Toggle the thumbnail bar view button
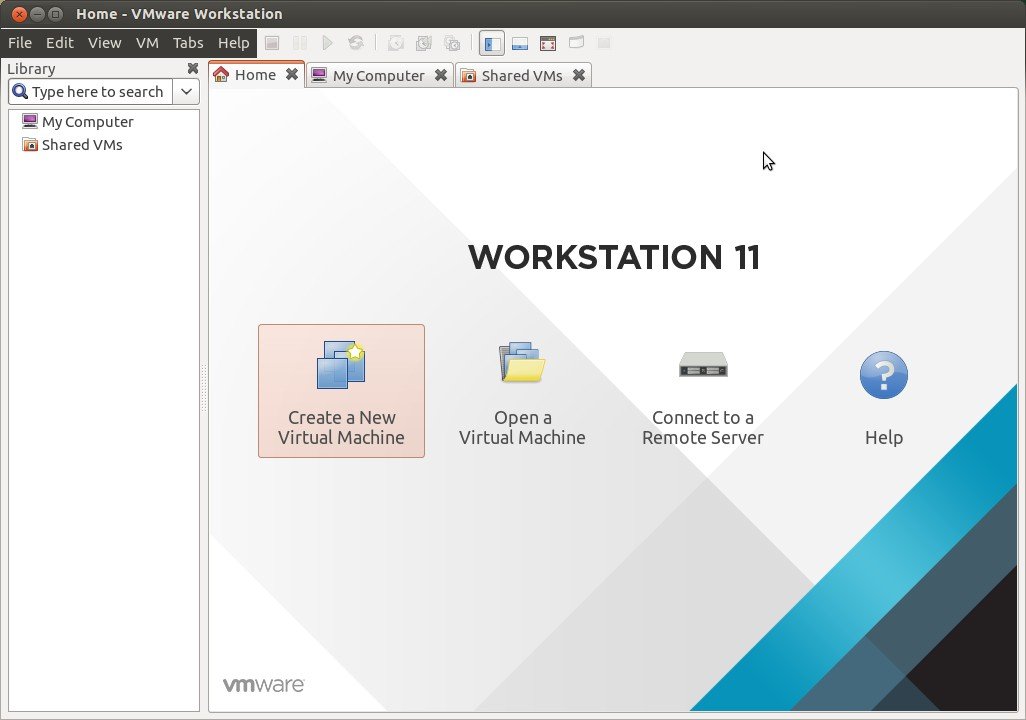Viewport: 1026px width, 720px height. (x=520, y=43)
